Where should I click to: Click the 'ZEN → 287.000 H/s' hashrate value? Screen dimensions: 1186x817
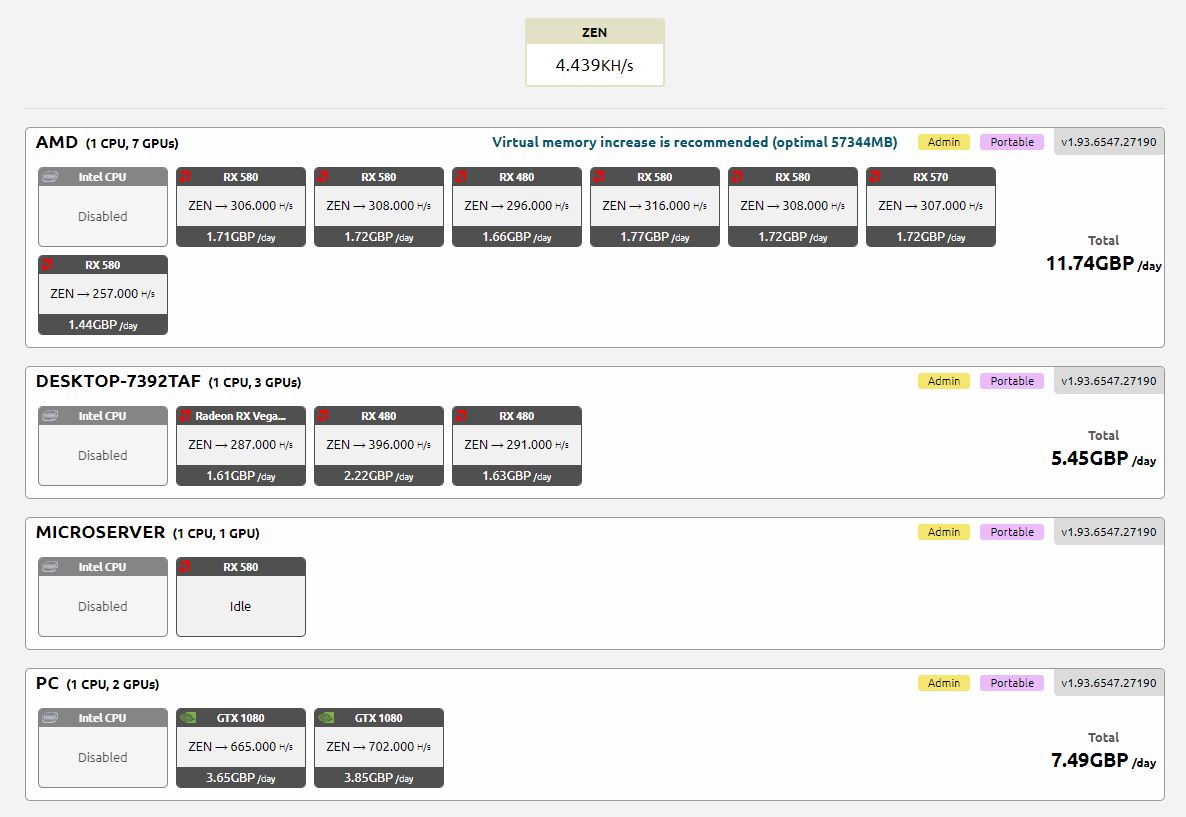[x=241, y=445]
